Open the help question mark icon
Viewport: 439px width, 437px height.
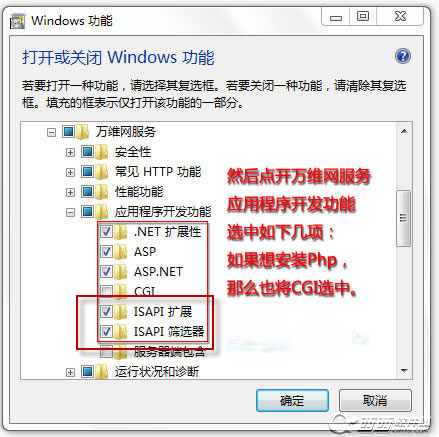click(x=403, y=56)
